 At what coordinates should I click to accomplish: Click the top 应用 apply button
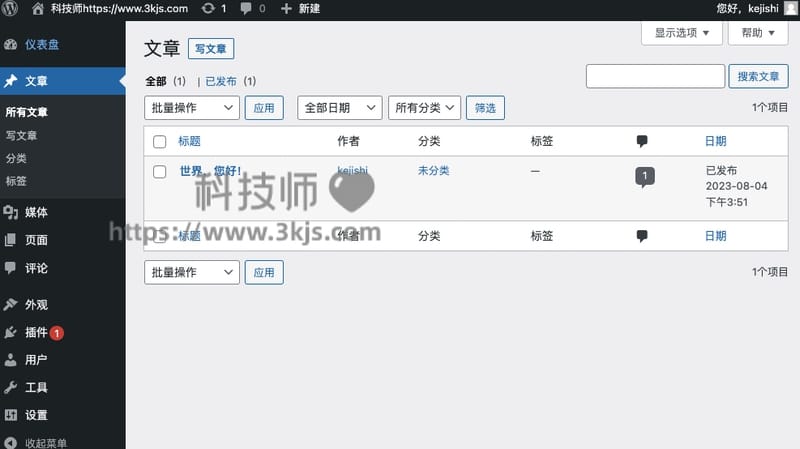(x=264, y=108)
